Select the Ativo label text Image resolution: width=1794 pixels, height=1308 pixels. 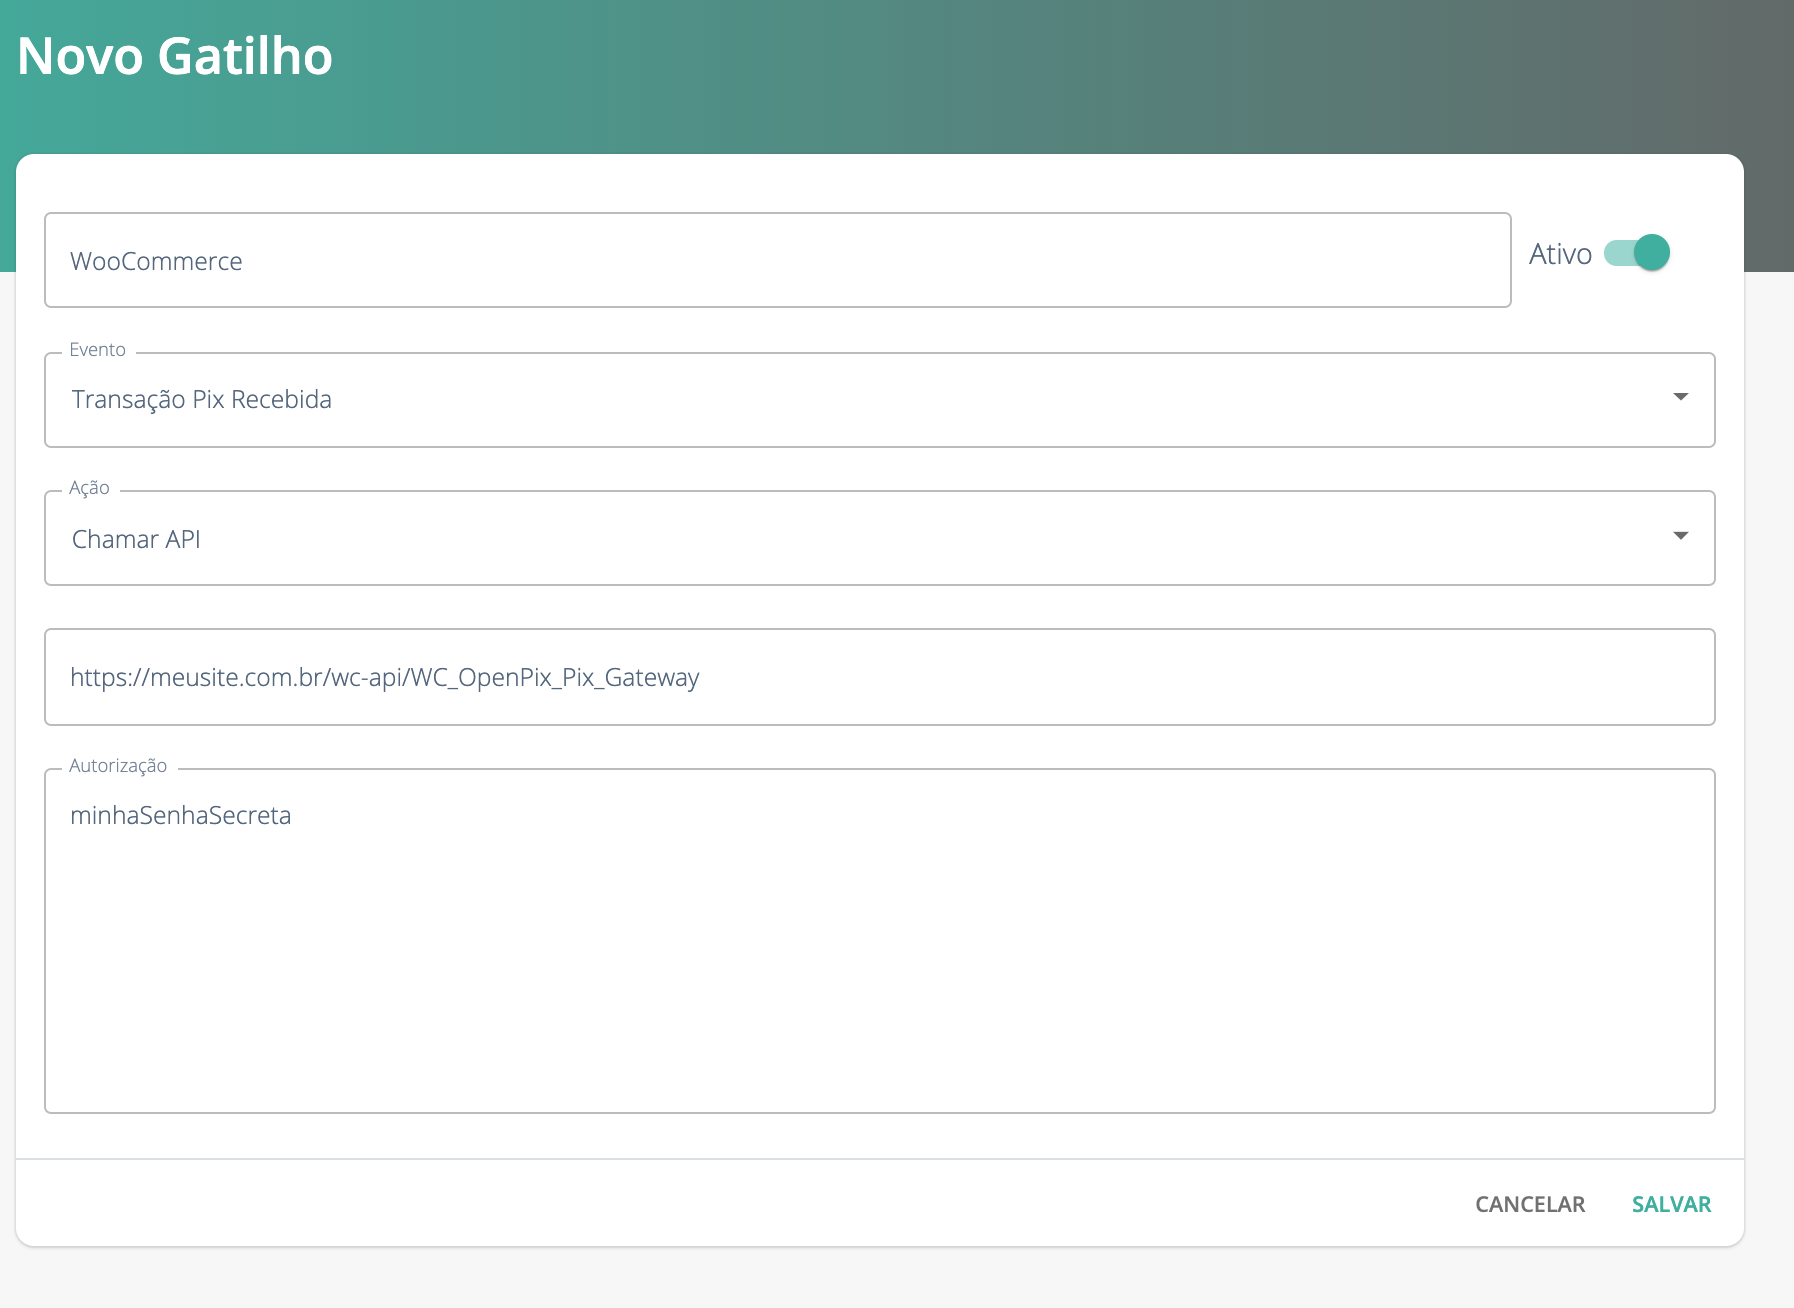coord(1561,252)
